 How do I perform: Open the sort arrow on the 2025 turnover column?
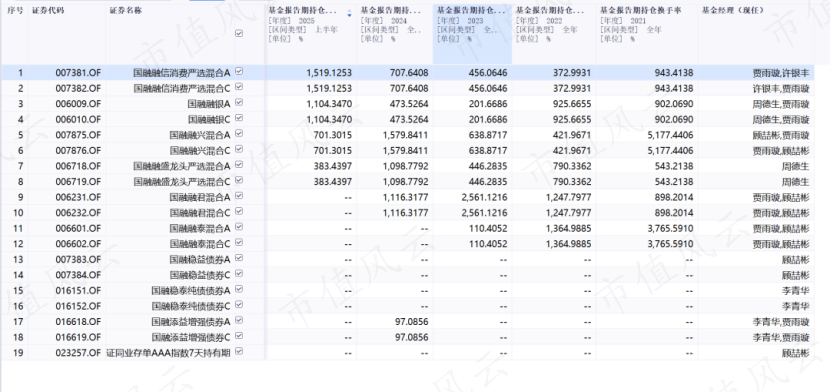point(349,13)
